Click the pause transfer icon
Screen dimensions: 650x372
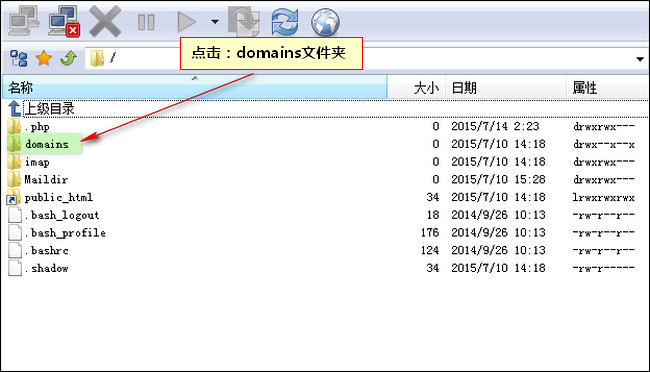point(146,22)
